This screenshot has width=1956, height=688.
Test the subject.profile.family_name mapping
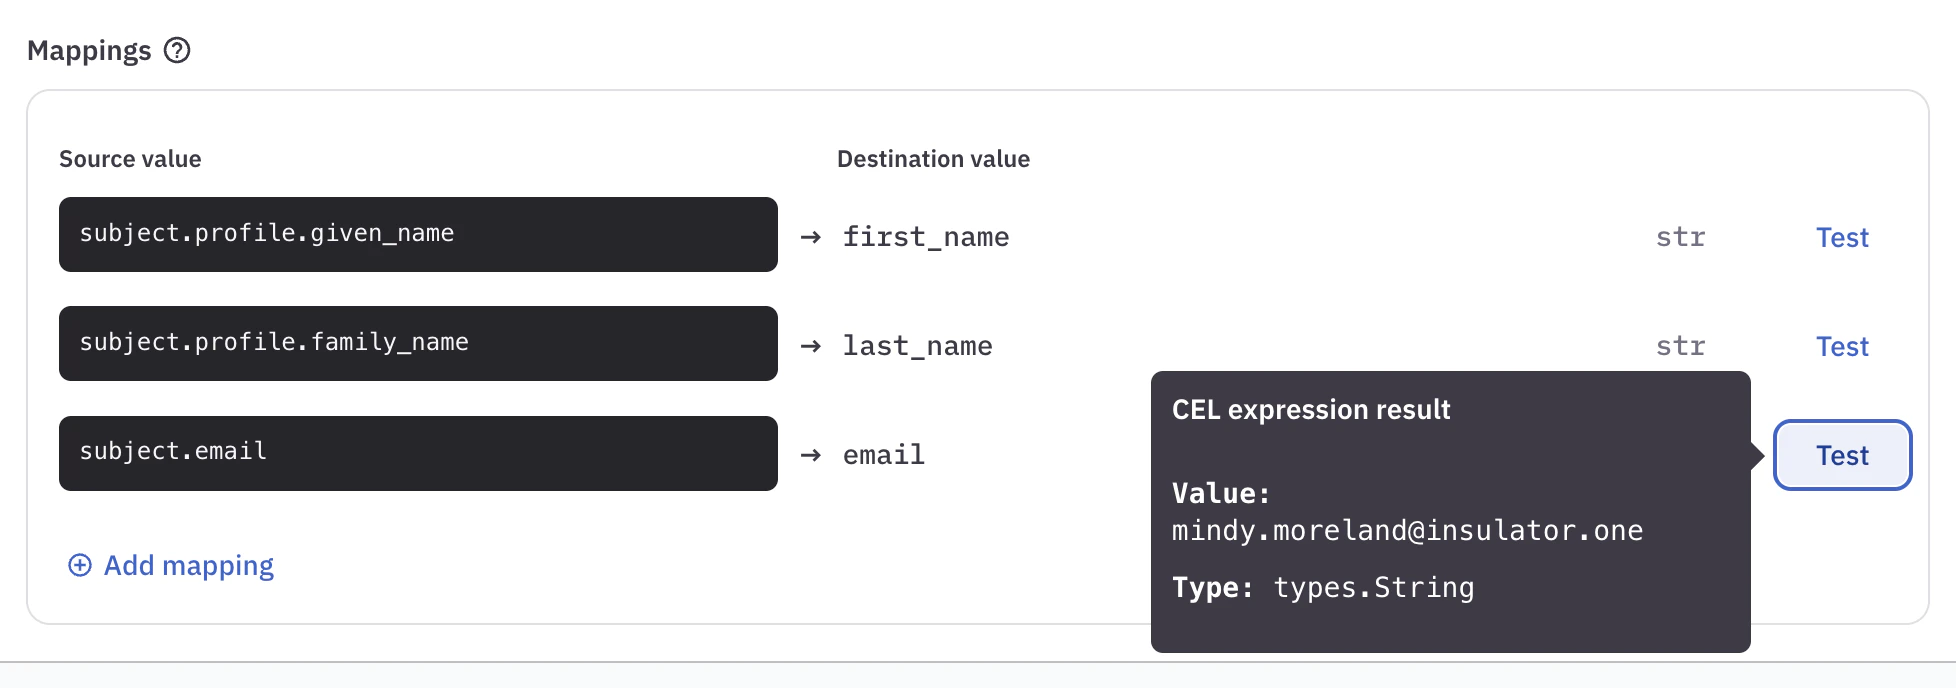[x=1842, y=345]
